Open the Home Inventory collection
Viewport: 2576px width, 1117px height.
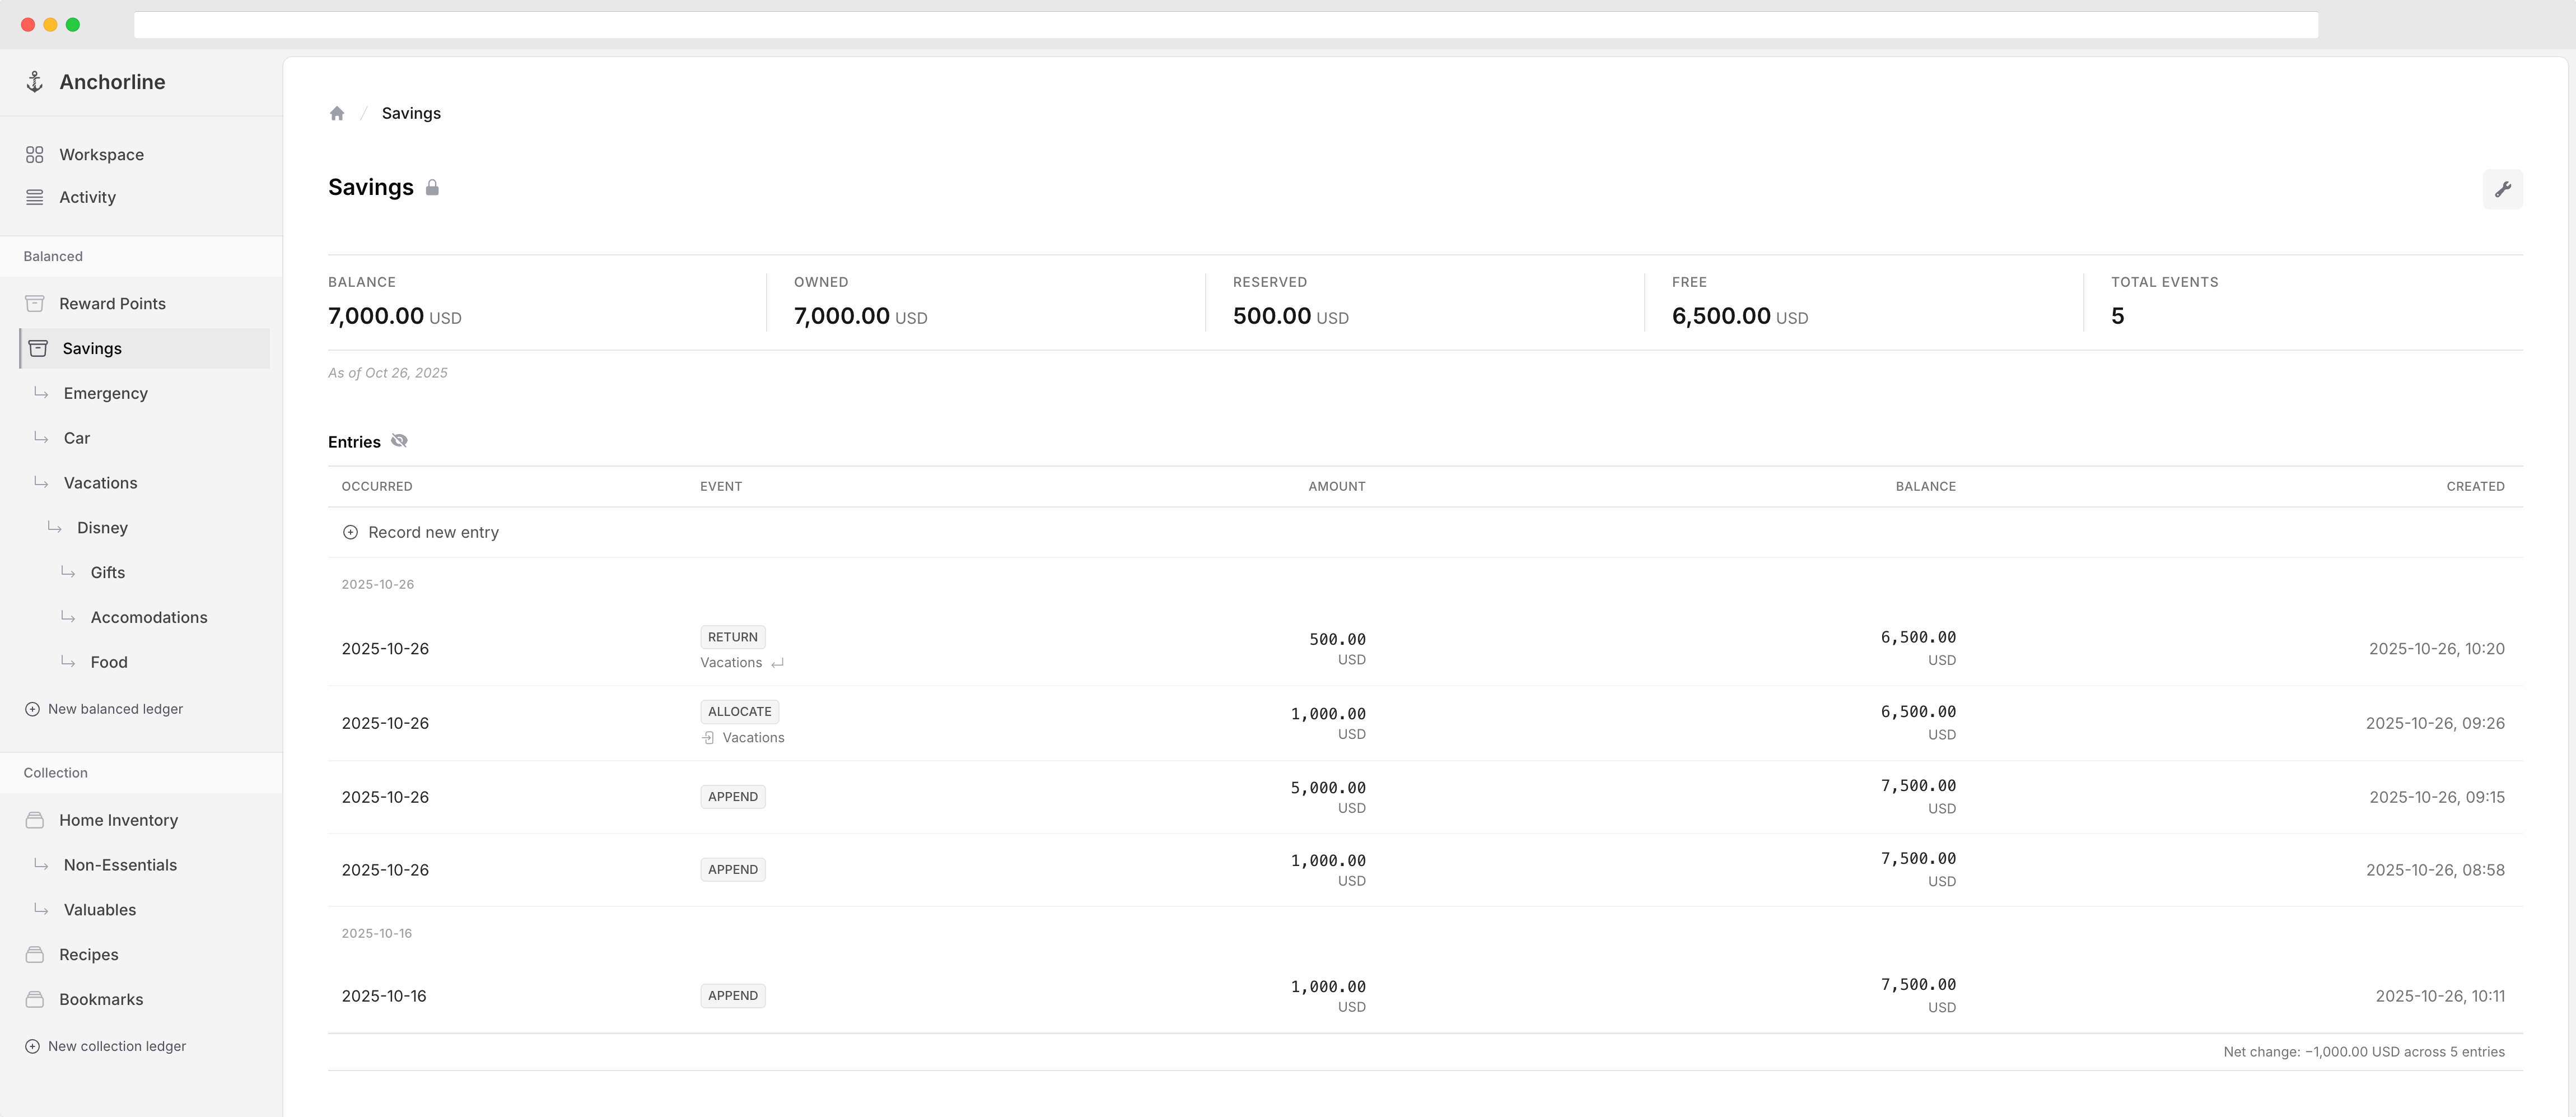click(118, 820)
